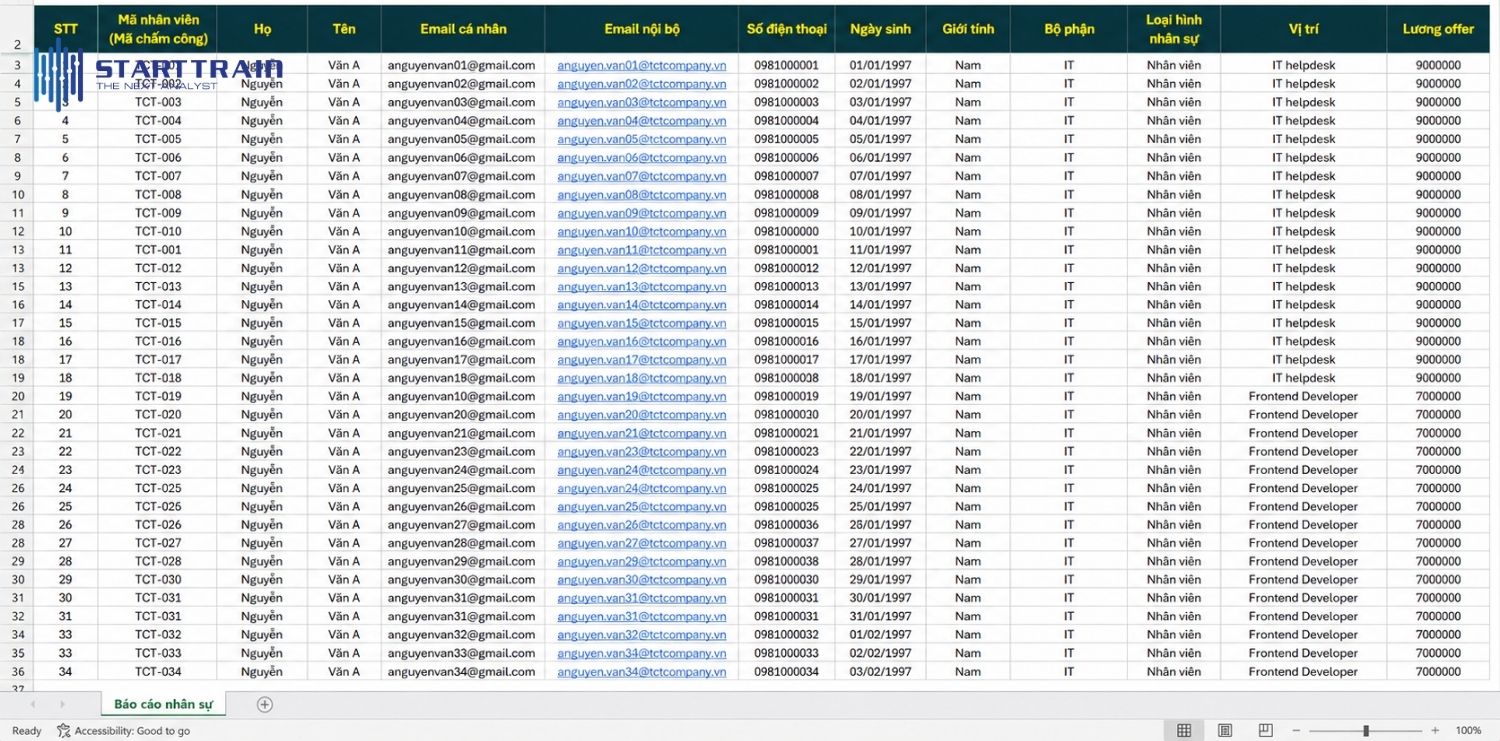
Task: Select the Email nội bộ header cell
Action: click(641, 29)
